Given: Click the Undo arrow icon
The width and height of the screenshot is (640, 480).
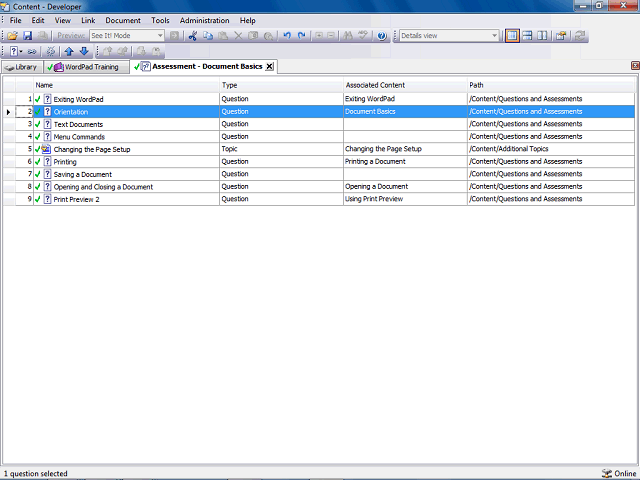Looking at the screenshot, I should [x=287, y=36].
